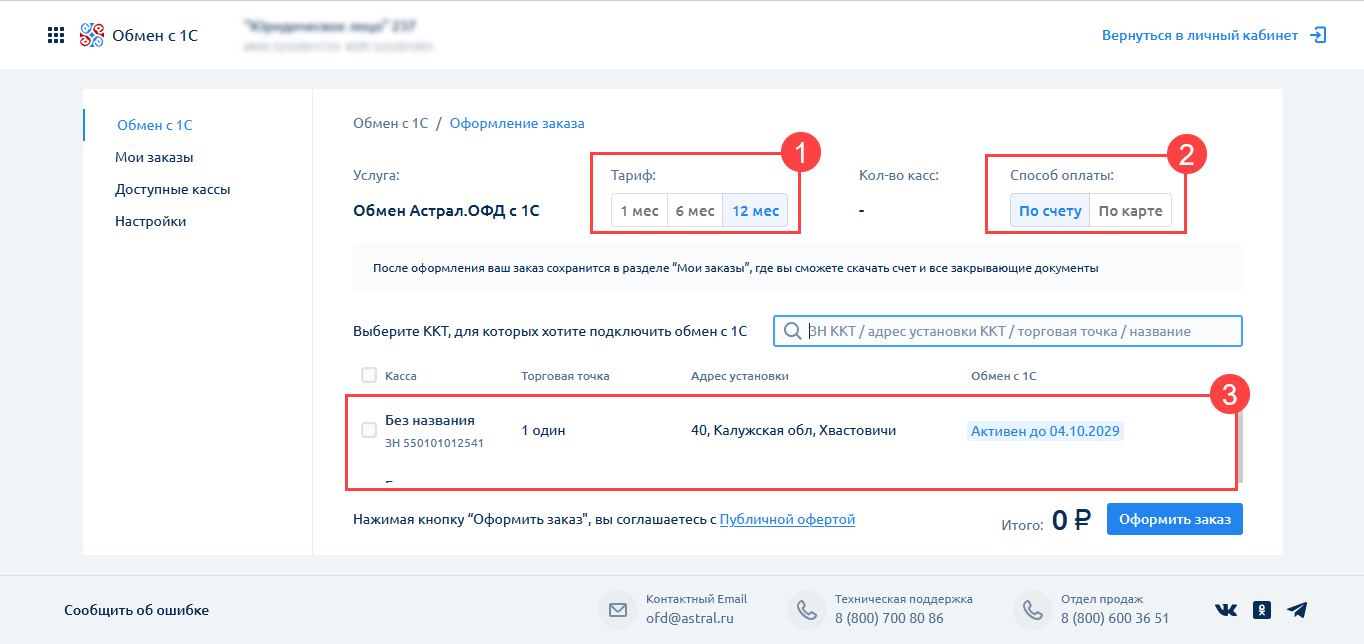Open the VK social network icon

coord(1225,610)
